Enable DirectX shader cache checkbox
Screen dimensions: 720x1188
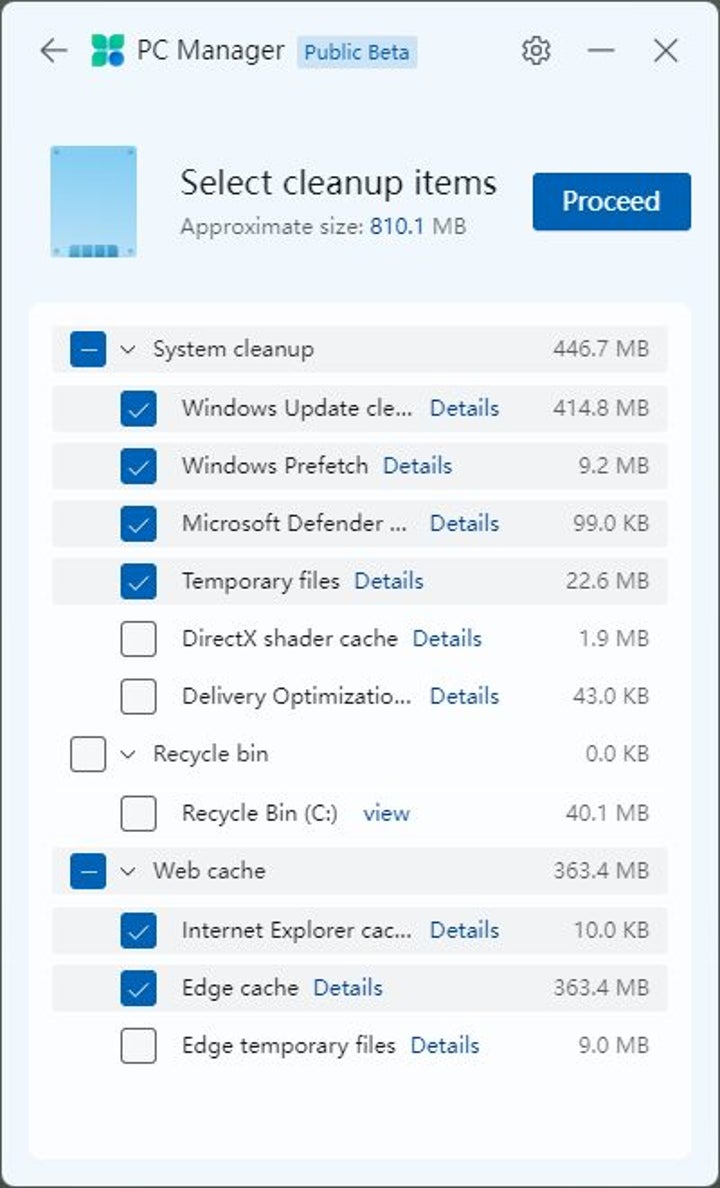coord(138,639)
